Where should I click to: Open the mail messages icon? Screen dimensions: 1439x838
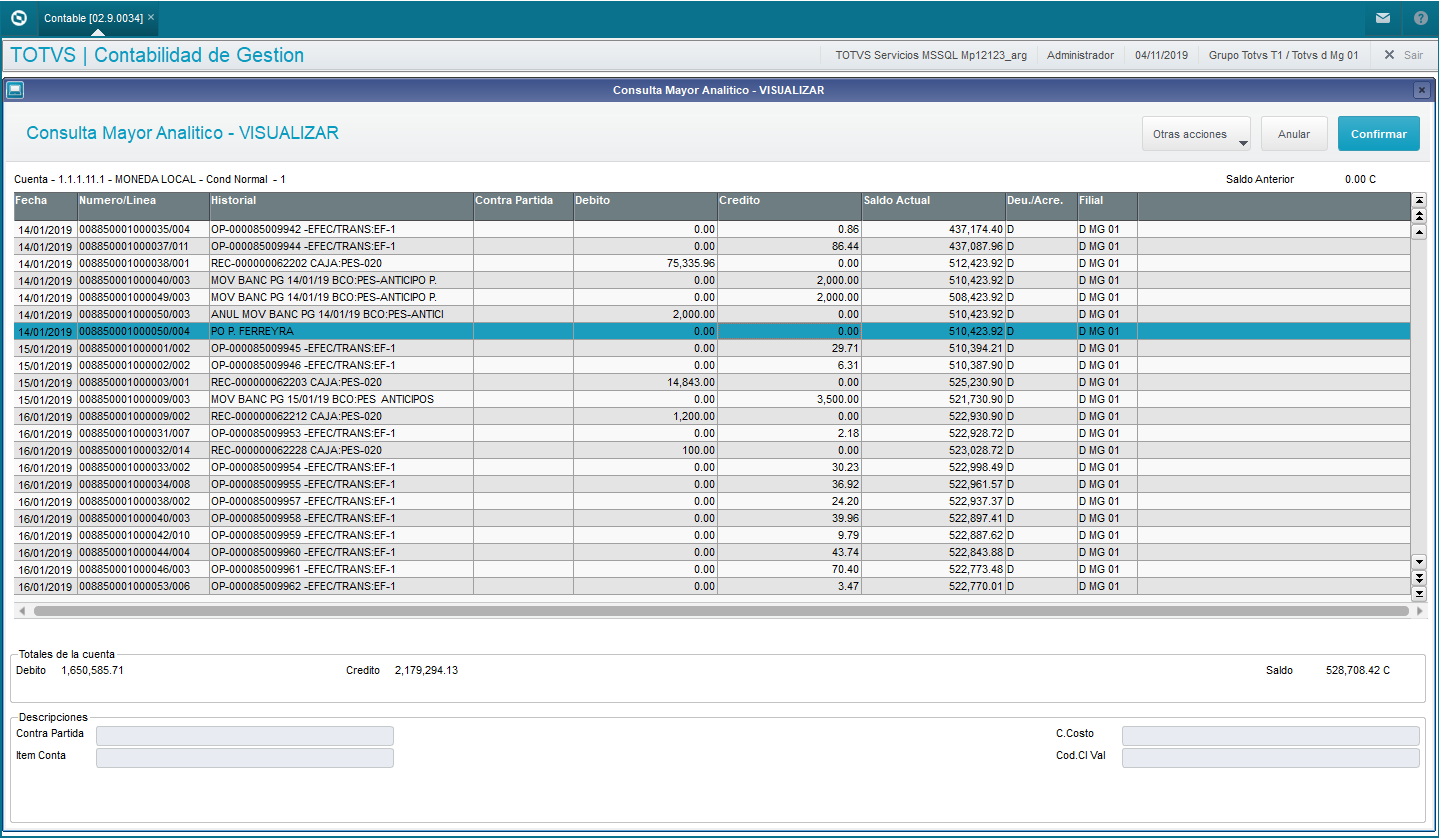tap(1383, 18)
